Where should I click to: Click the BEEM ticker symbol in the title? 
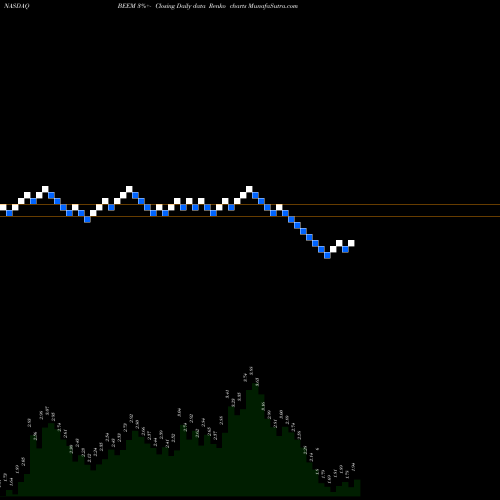[x=126, y=6]
